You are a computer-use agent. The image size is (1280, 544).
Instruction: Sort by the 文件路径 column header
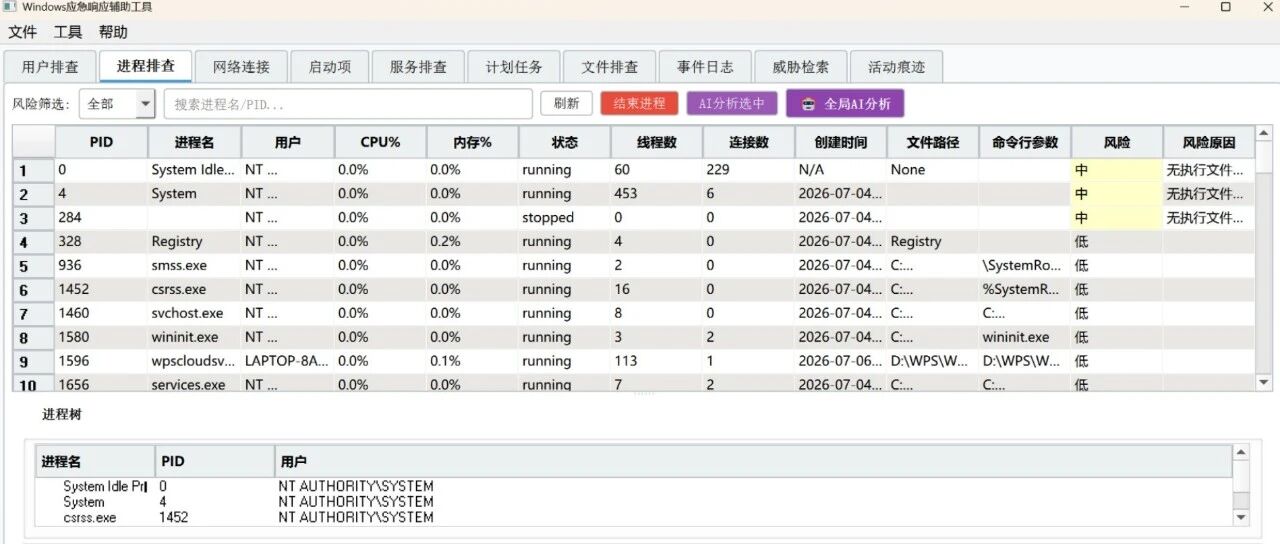click(x=932, y=142)
